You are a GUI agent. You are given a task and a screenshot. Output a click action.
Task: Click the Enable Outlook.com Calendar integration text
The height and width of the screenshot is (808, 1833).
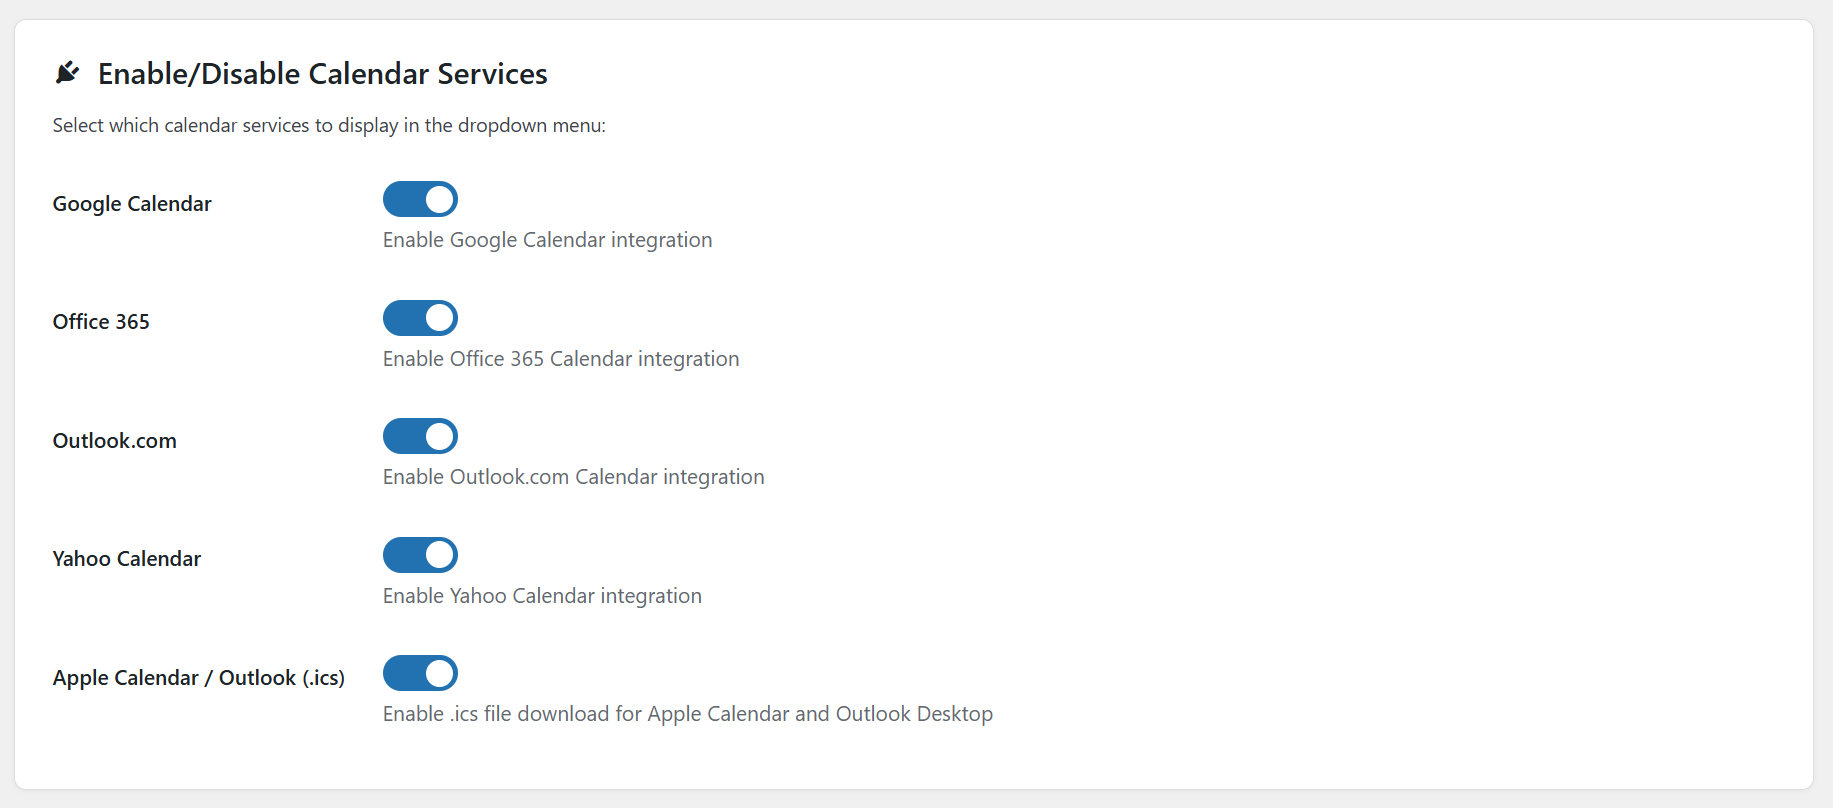tap(573, 476)
